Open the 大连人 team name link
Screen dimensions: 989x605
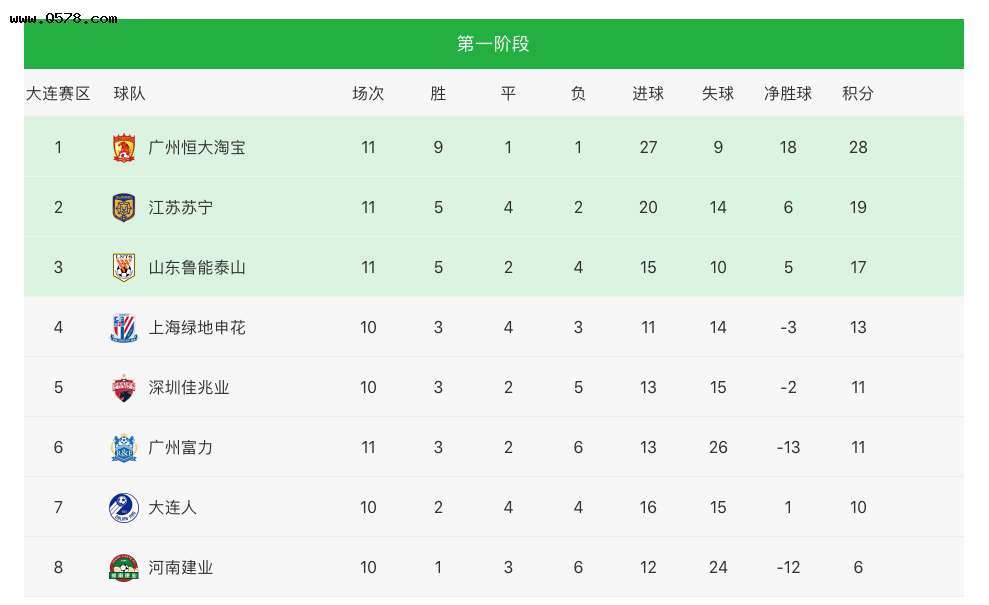pyautogui.click(x=172, y=507)
